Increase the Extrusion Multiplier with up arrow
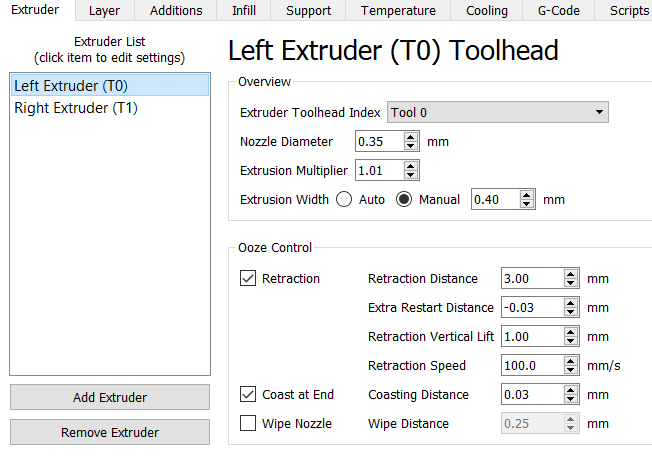Viewport: 652px width, 463px height. 412,166
